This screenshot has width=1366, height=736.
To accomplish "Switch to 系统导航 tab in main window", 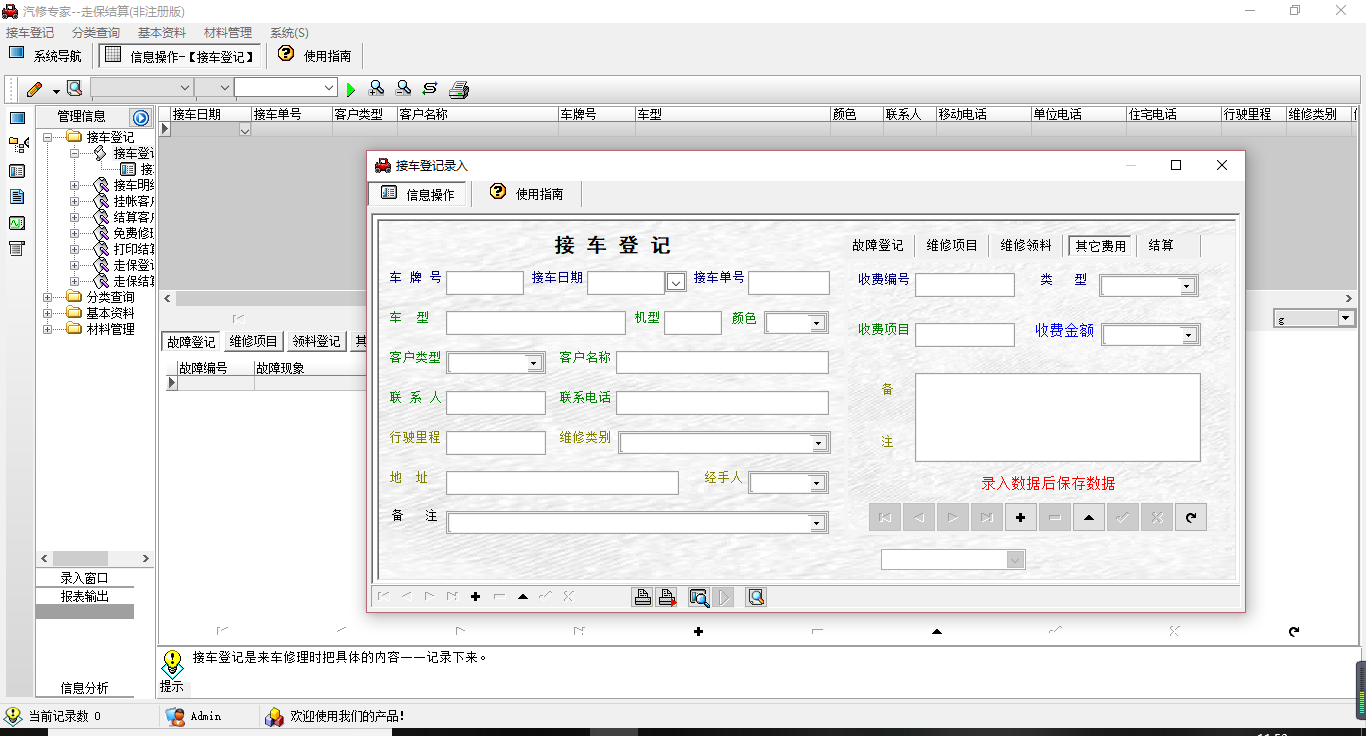I will point(47,56).
